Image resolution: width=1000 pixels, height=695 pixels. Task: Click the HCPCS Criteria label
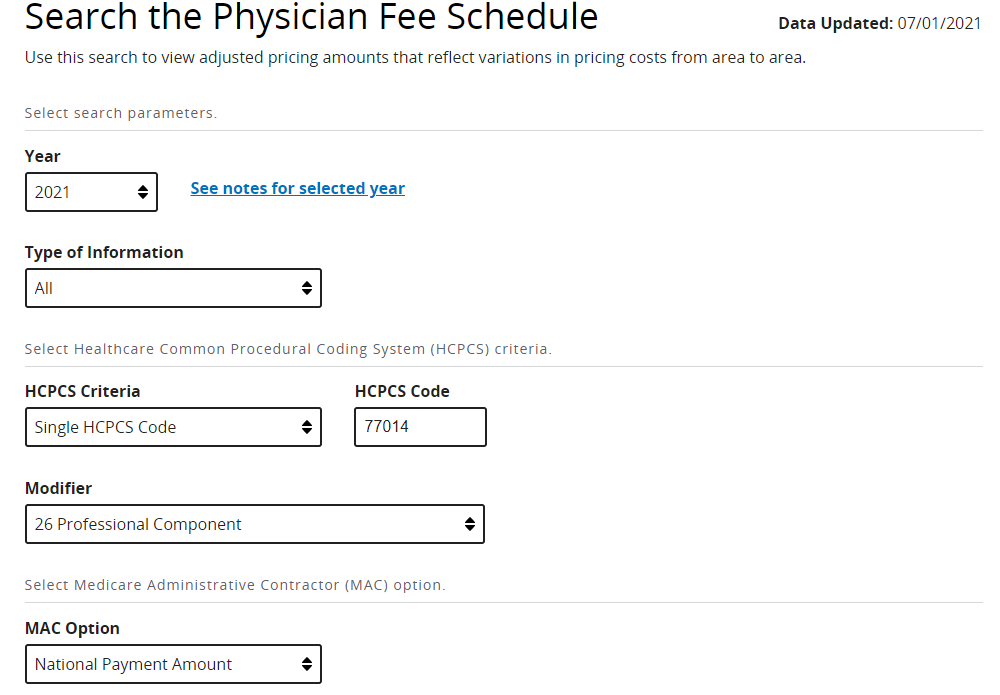pyautogui.click(x=83, y=391)
